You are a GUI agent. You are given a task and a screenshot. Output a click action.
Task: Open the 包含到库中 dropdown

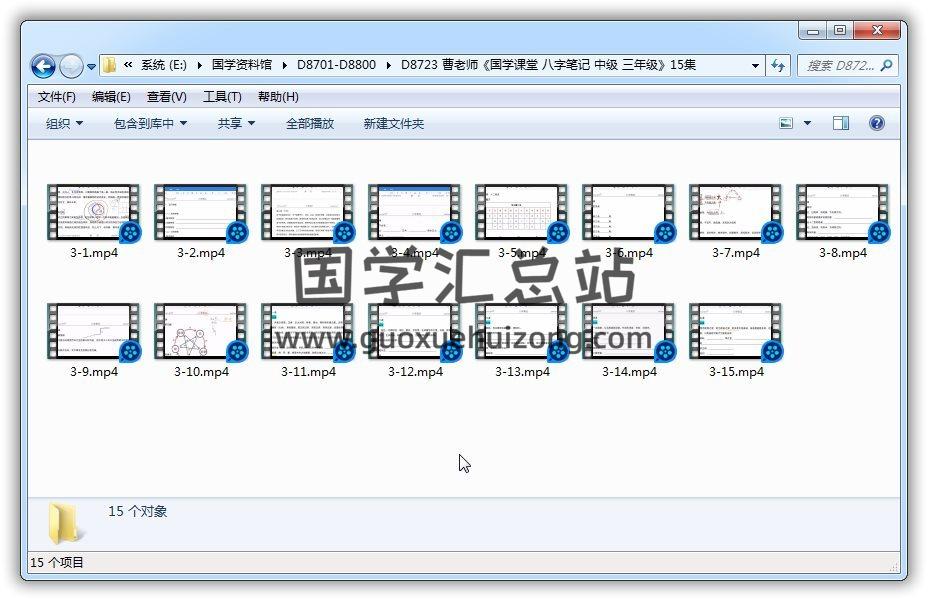[150, 124]
